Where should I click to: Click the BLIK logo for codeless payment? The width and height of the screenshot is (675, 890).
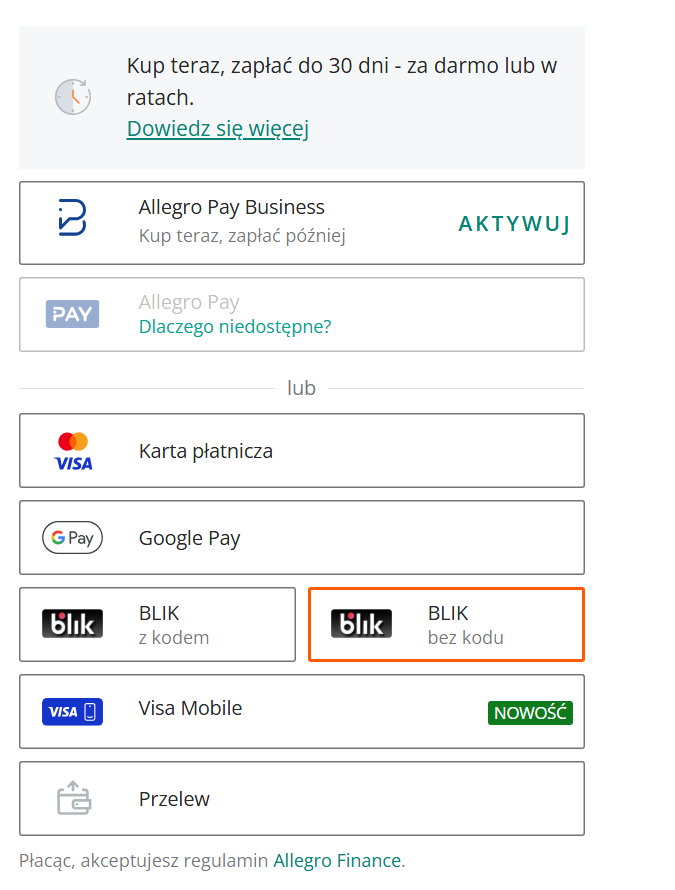point(361,624)
